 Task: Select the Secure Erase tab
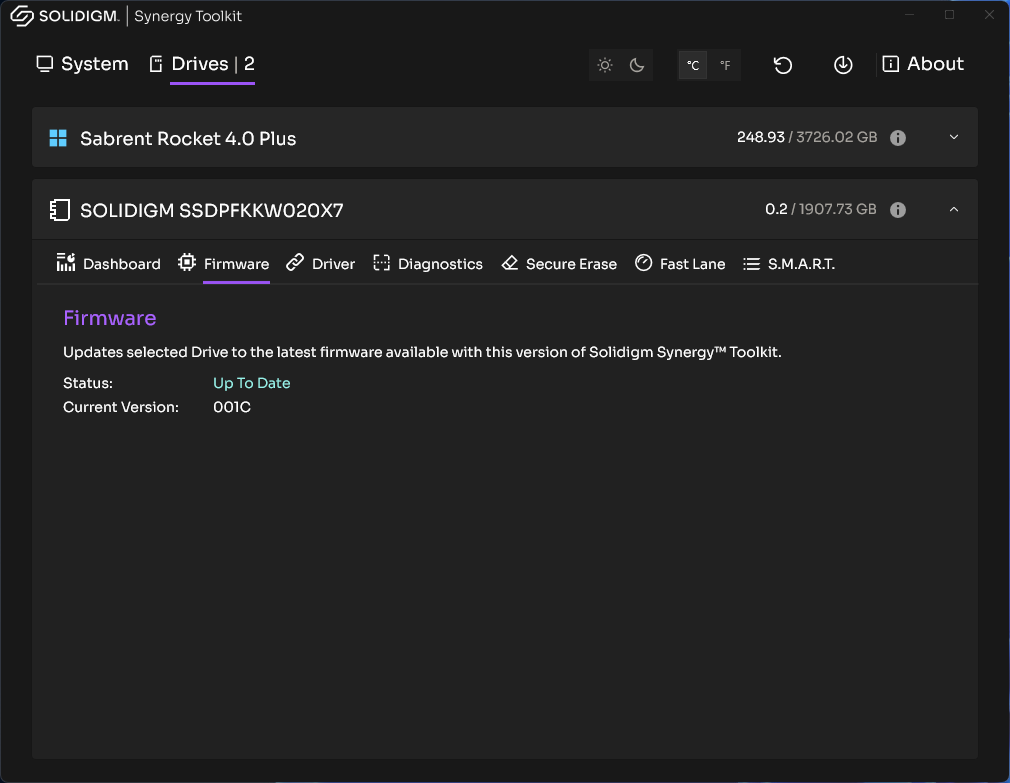[559, 264]
